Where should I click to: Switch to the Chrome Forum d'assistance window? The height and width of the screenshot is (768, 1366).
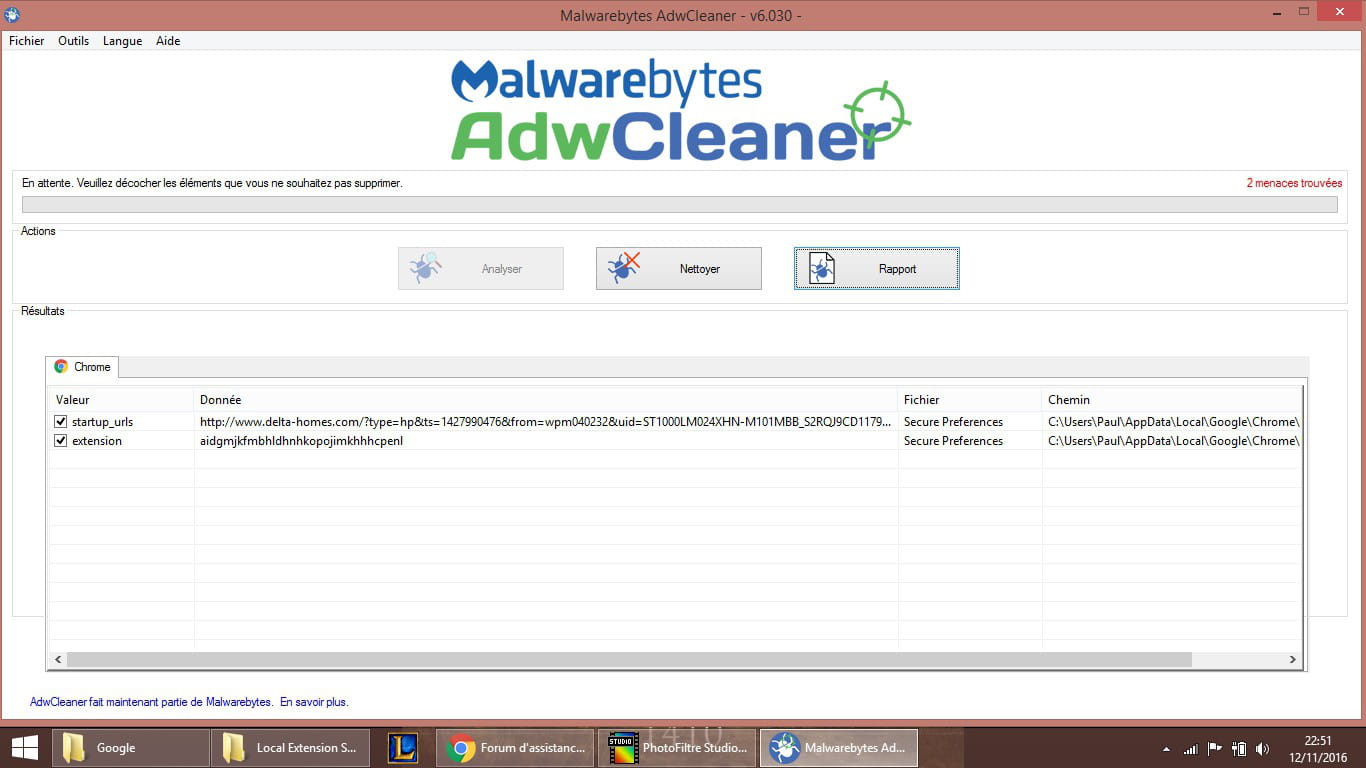point(515,748)
